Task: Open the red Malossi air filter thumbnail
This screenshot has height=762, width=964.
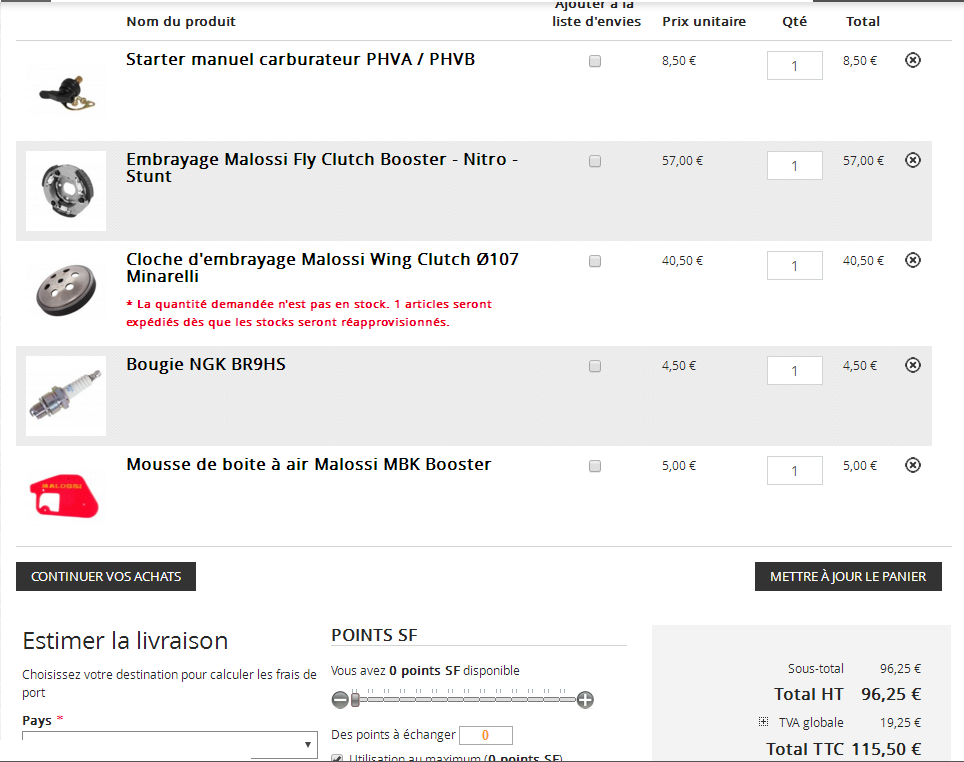Action: click(x=66, y=496)
